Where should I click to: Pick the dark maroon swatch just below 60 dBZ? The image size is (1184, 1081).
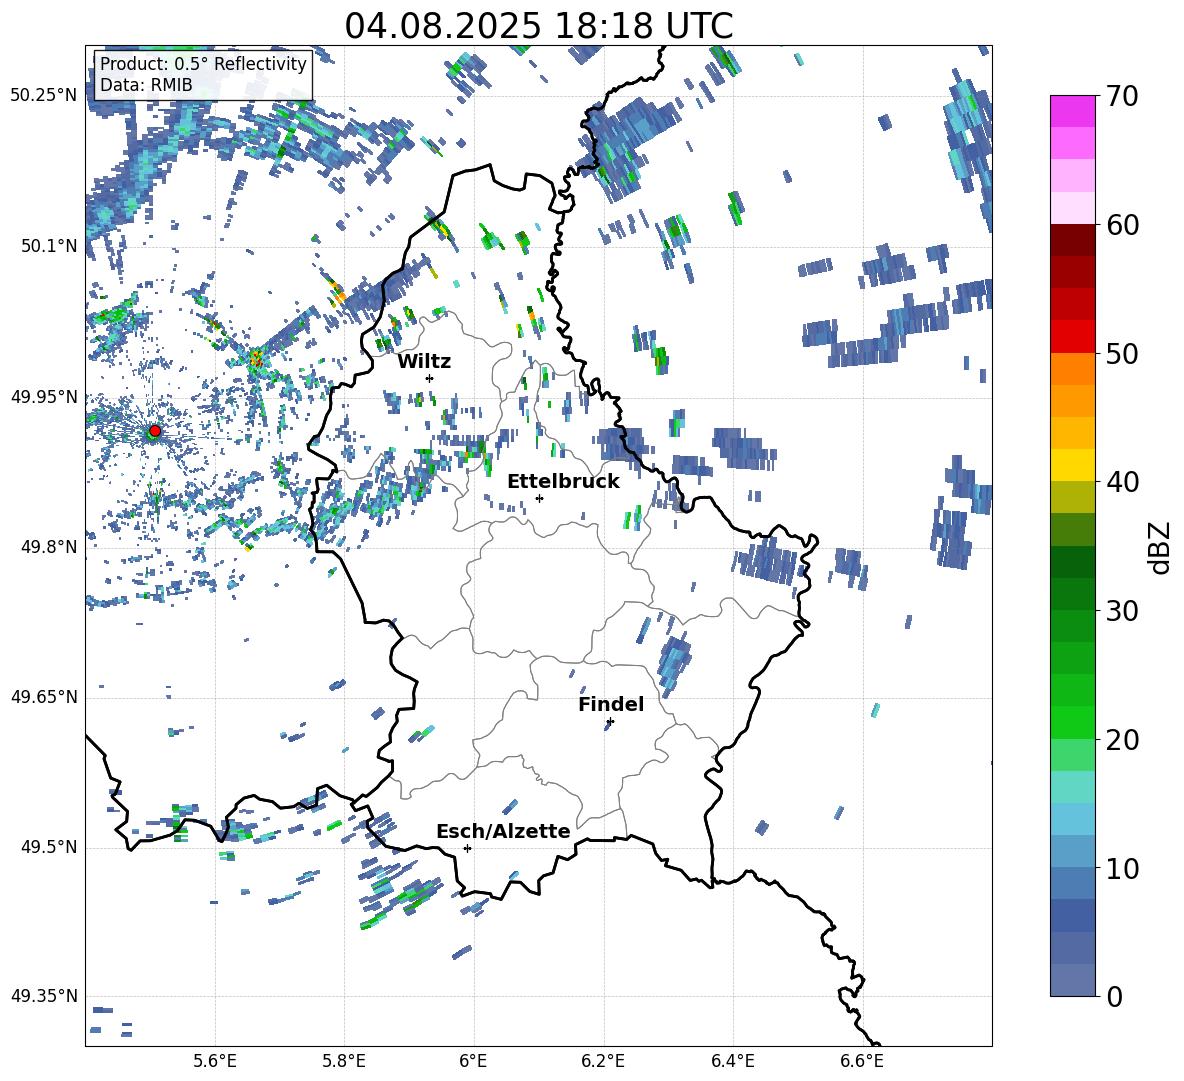[1073, 240]
